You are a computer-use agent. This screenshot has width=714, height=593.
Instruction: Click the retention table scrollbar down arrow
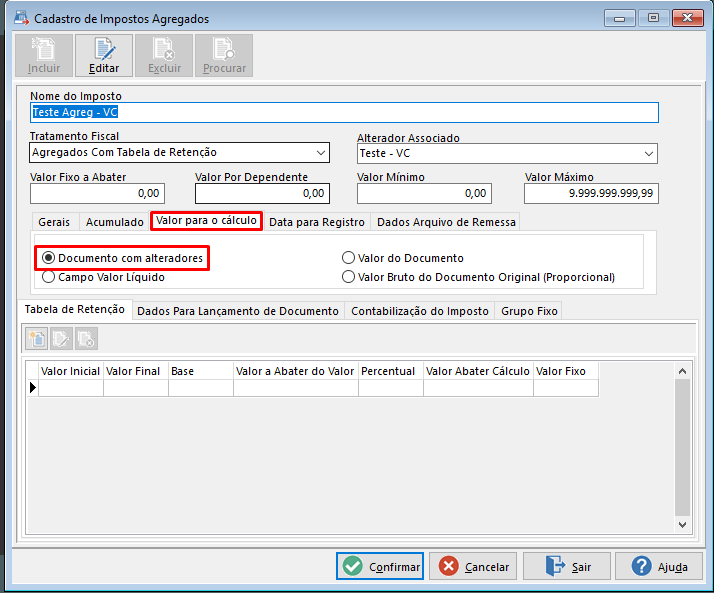click(682, 524)
